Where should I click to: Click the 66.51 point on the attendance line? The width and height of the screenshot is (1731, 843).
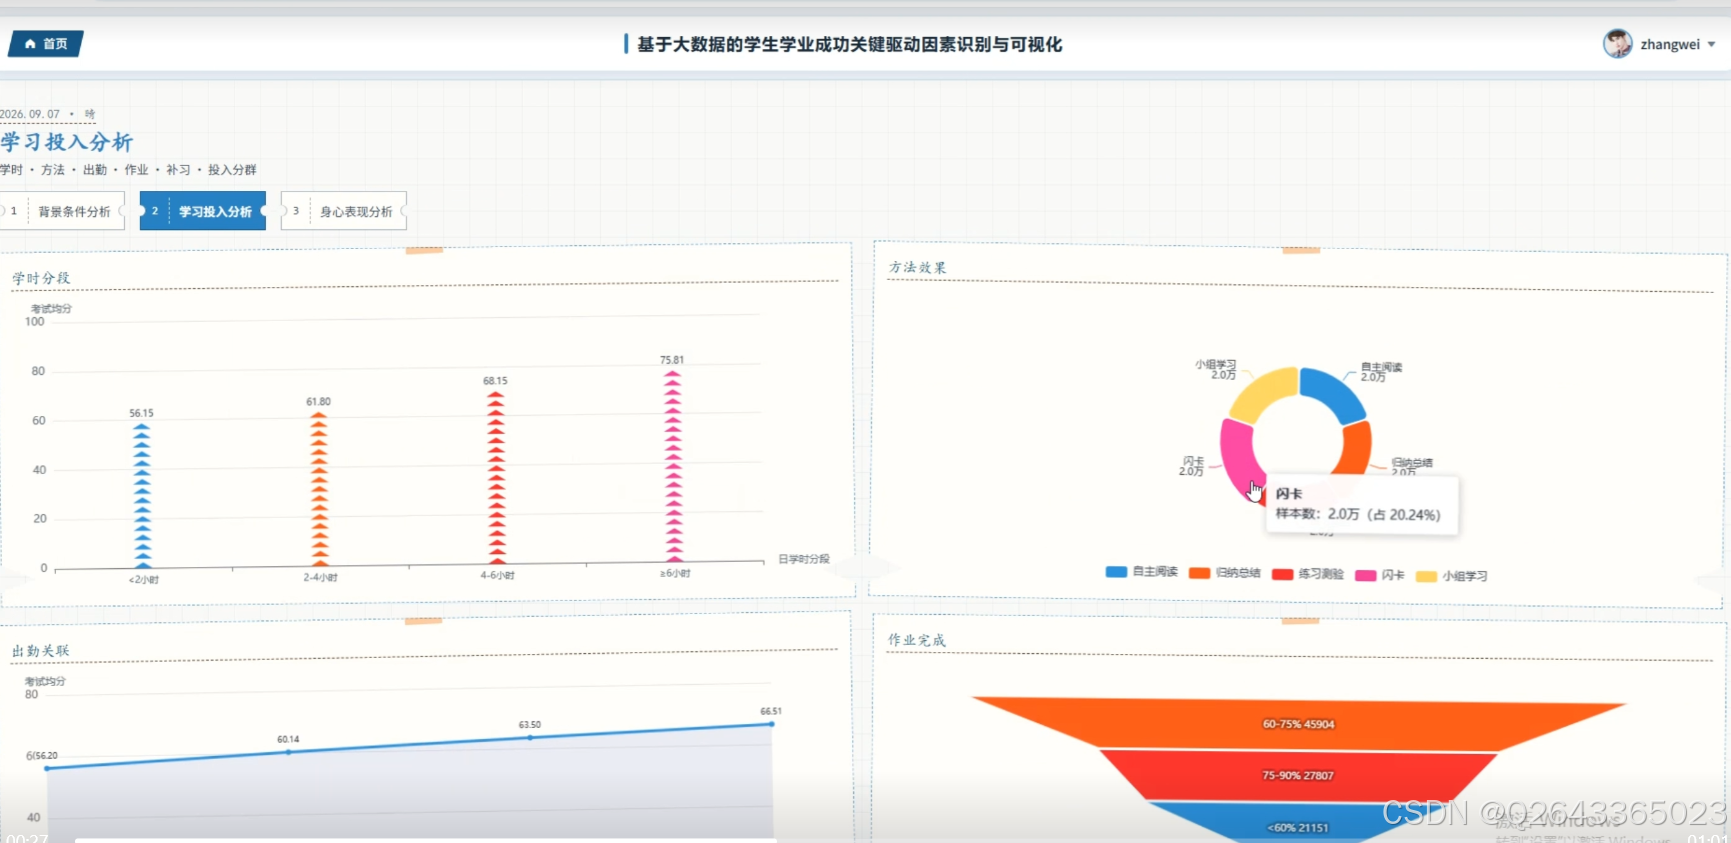tap(771, 723)
